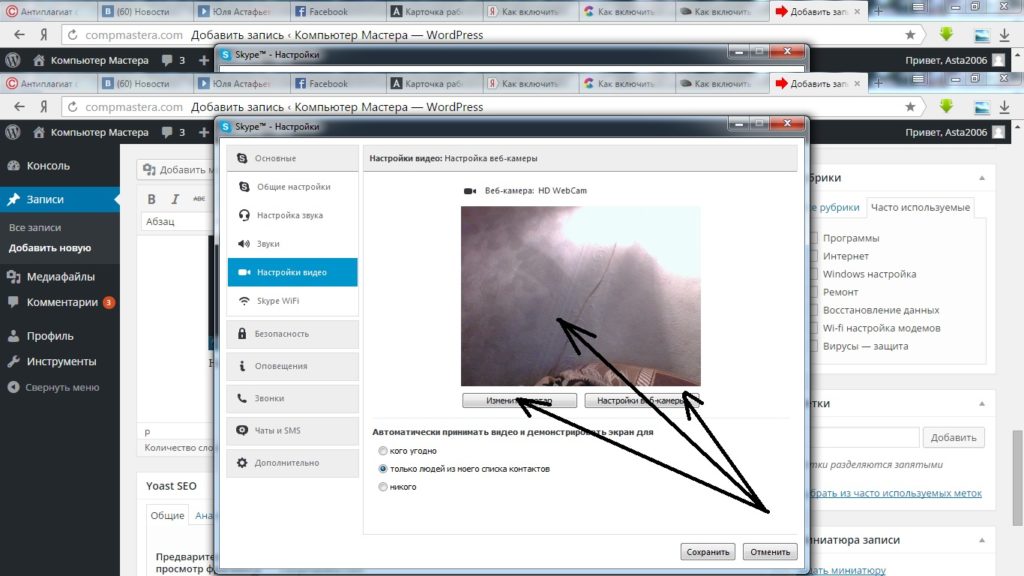This screenshot has height=576, width=1024.
Task: Open Записи pin menu in WordPress
Action: pyautogui.click(x=59, y=199)
